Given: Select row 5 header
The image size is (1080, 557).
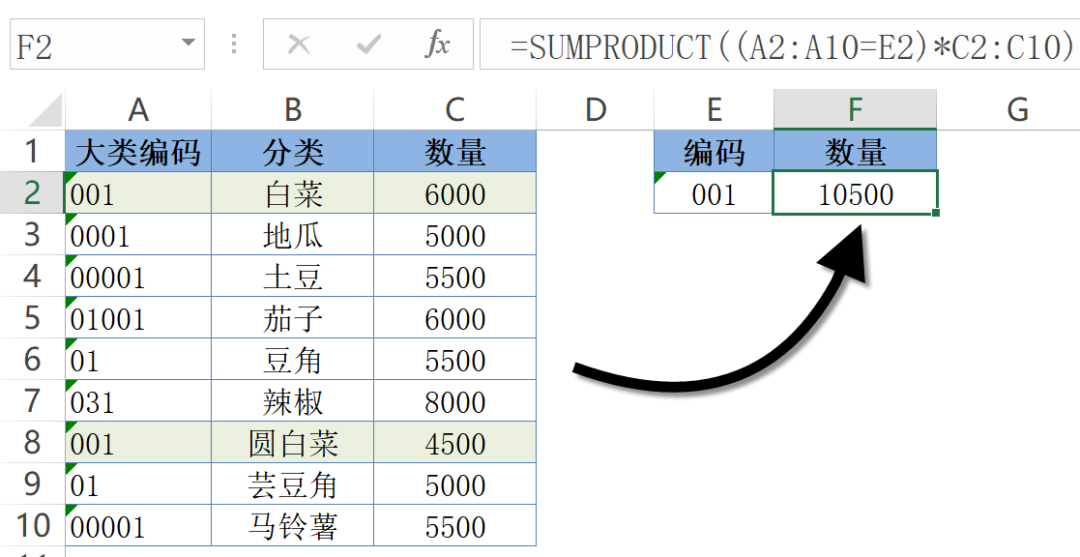Looking at the screenshot, I should [32, 317].
